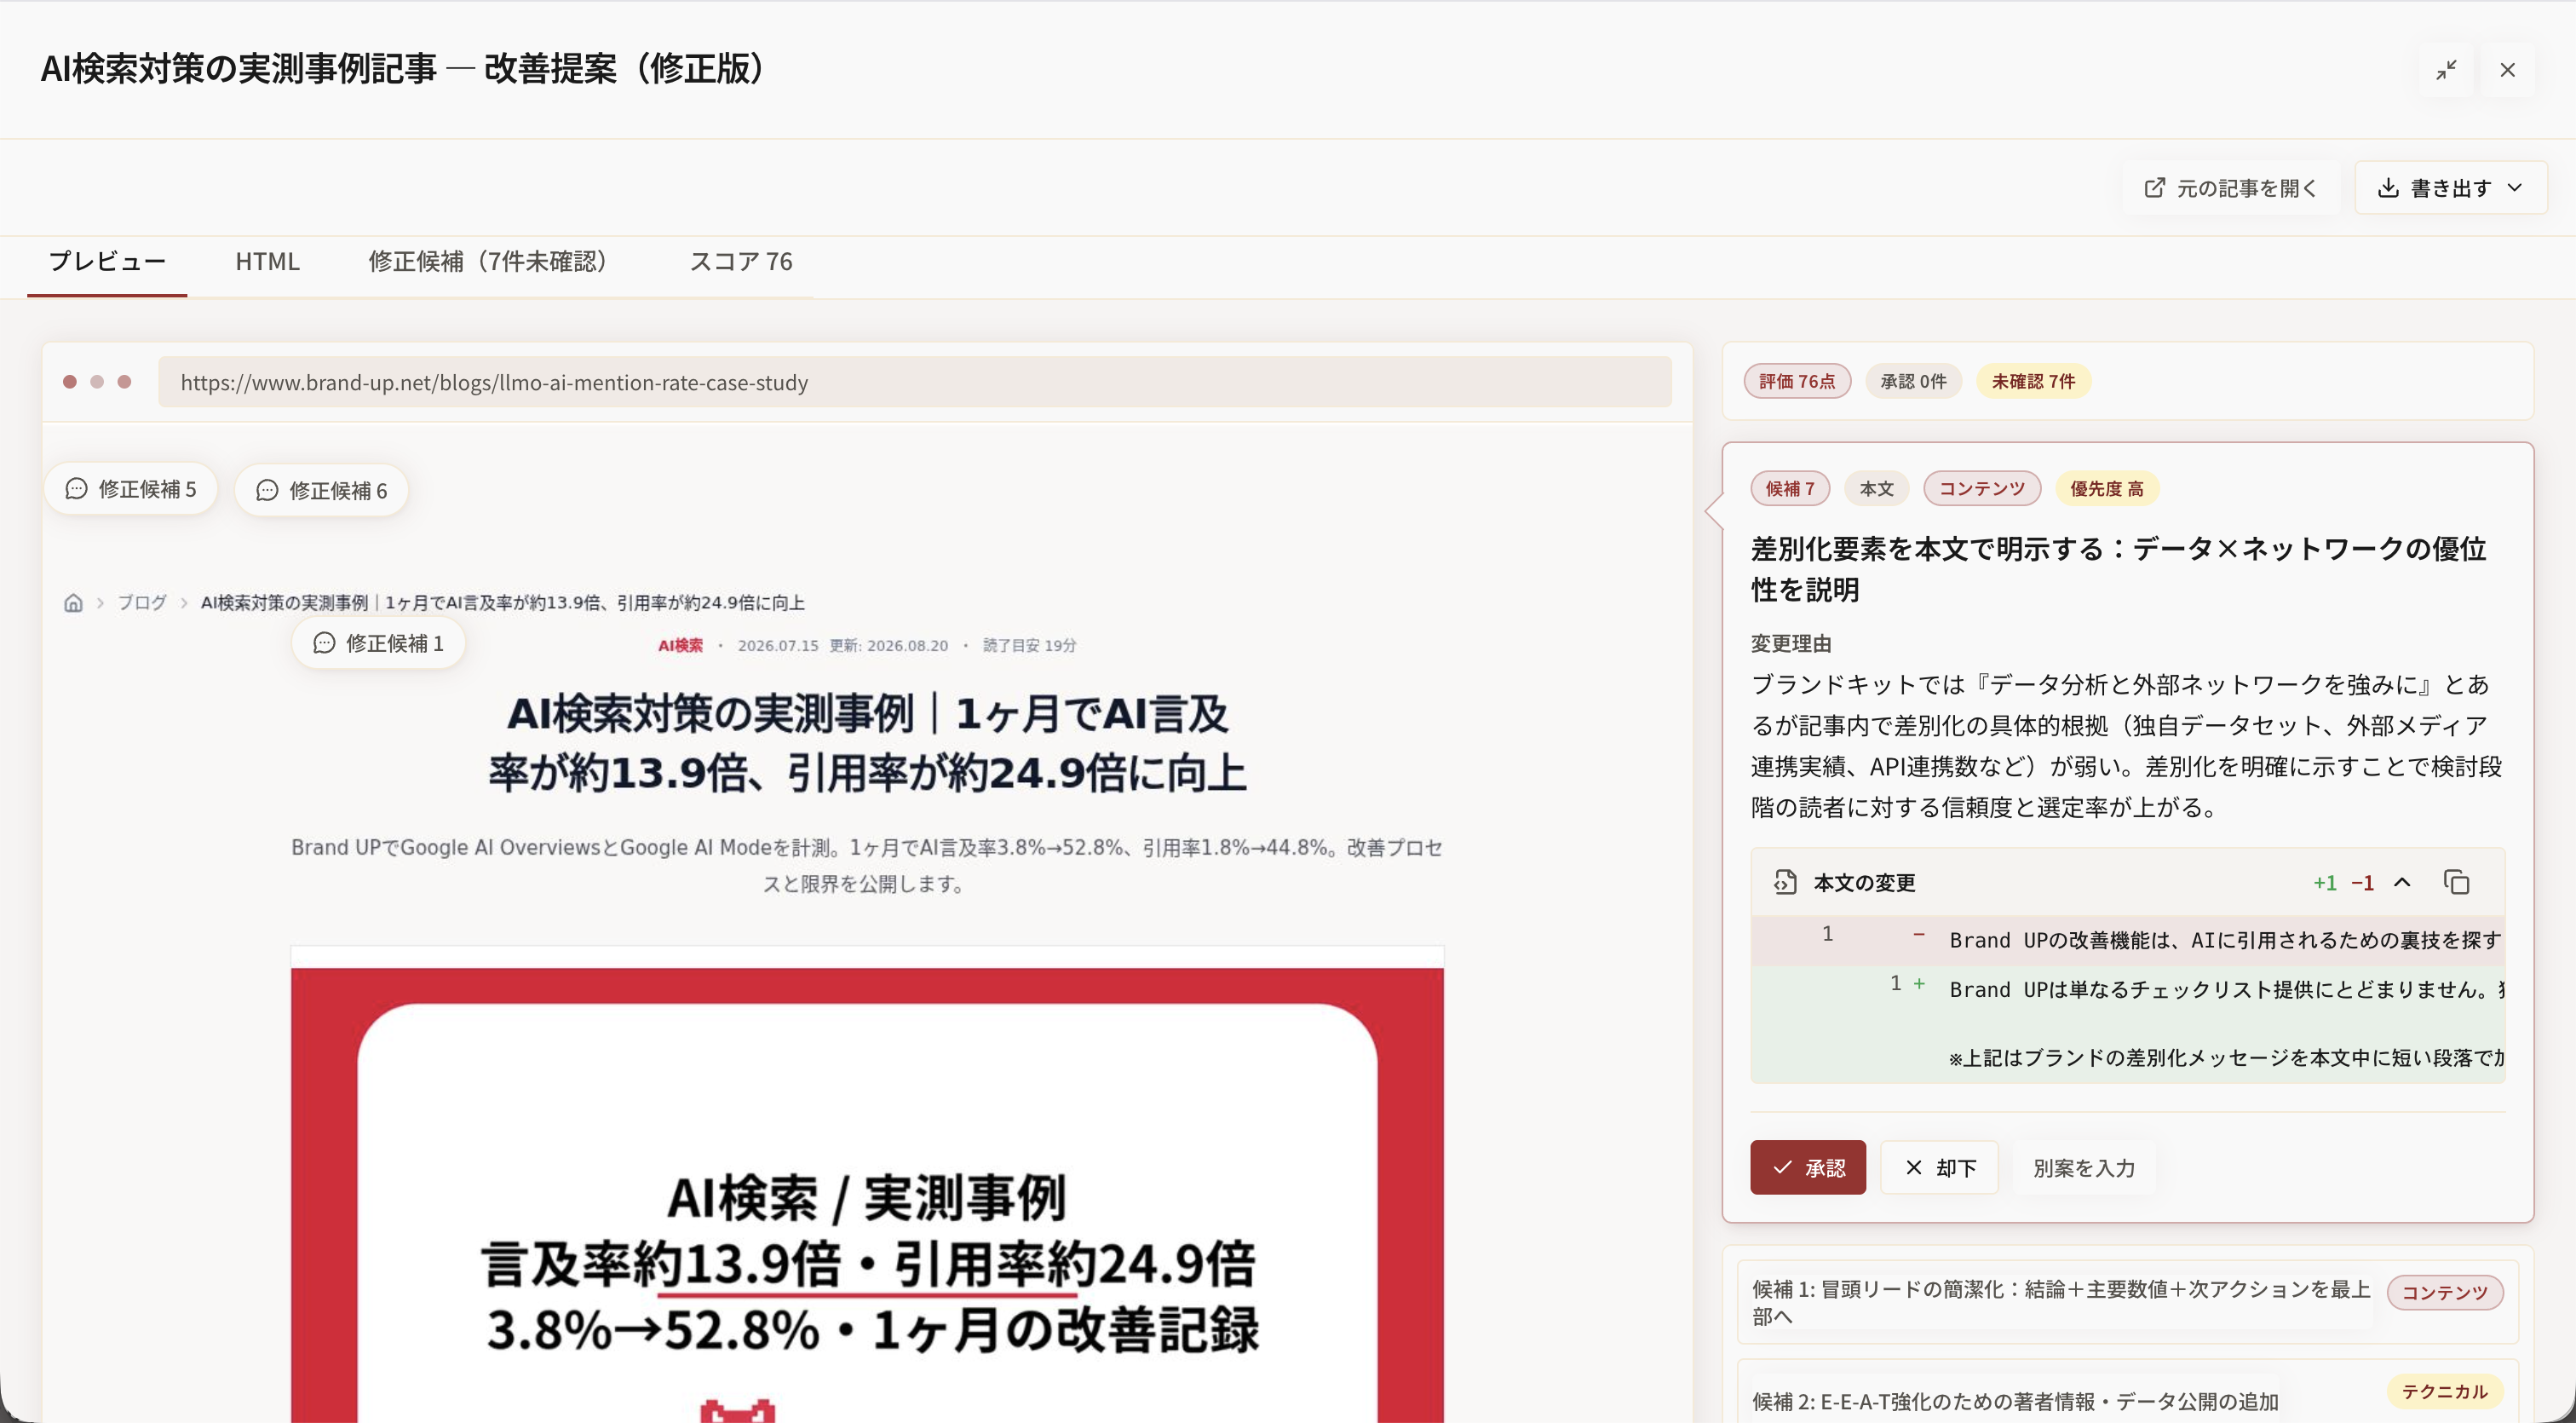Click the home icon in the breadcrumb
The height and width of the screenshot is (1423, 2576).
click(x=73, y=602)
